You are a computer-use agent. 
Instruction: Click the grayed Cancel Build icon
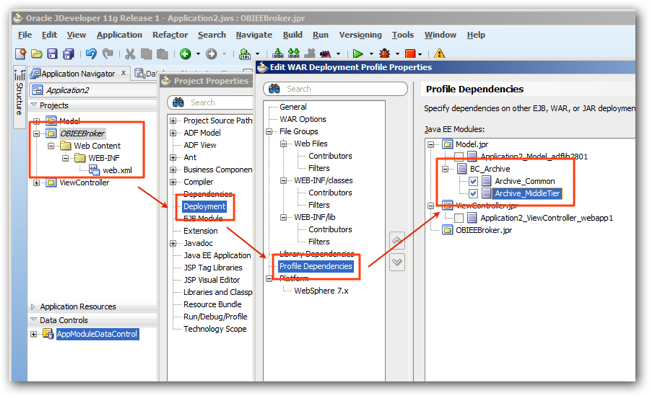309,53
